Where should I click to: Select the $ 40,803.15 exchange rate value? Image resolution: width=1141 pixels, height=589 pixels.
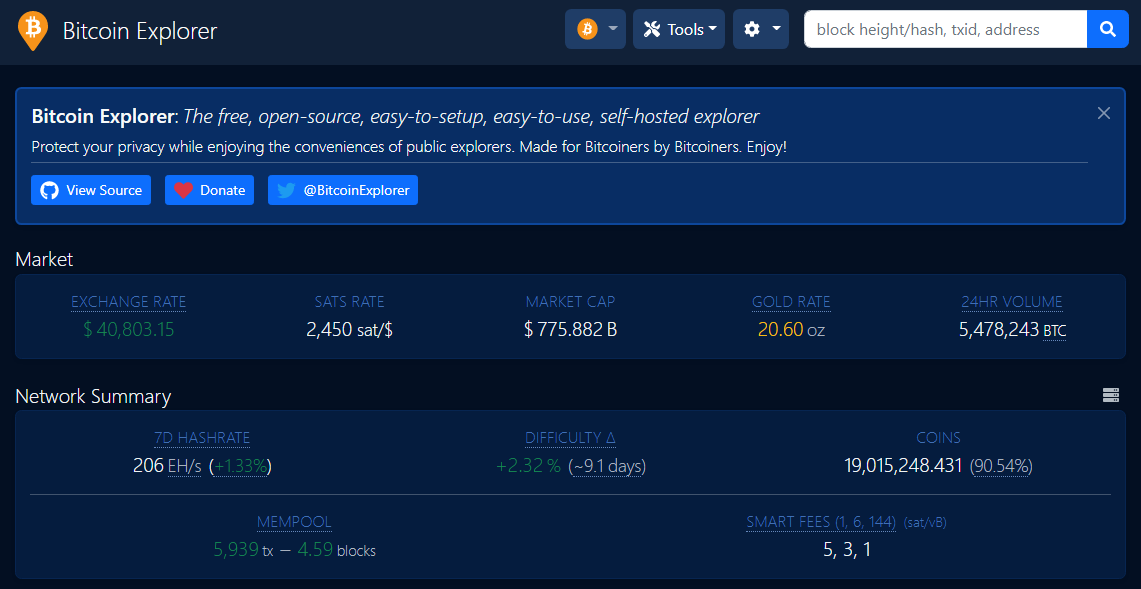coord(128,330)
